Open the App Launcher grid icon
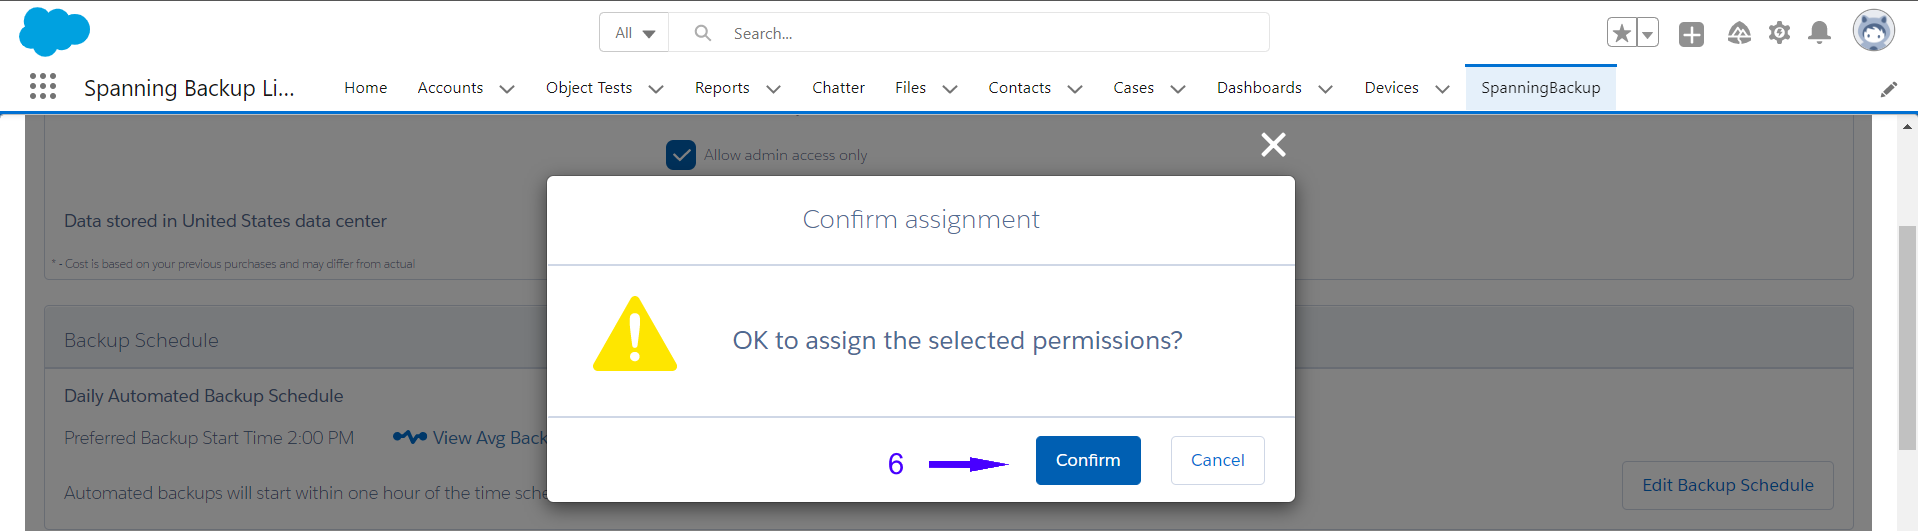The height and width of the screenshot is (531, 1918). pyautogui.click(x=43, y=87)
